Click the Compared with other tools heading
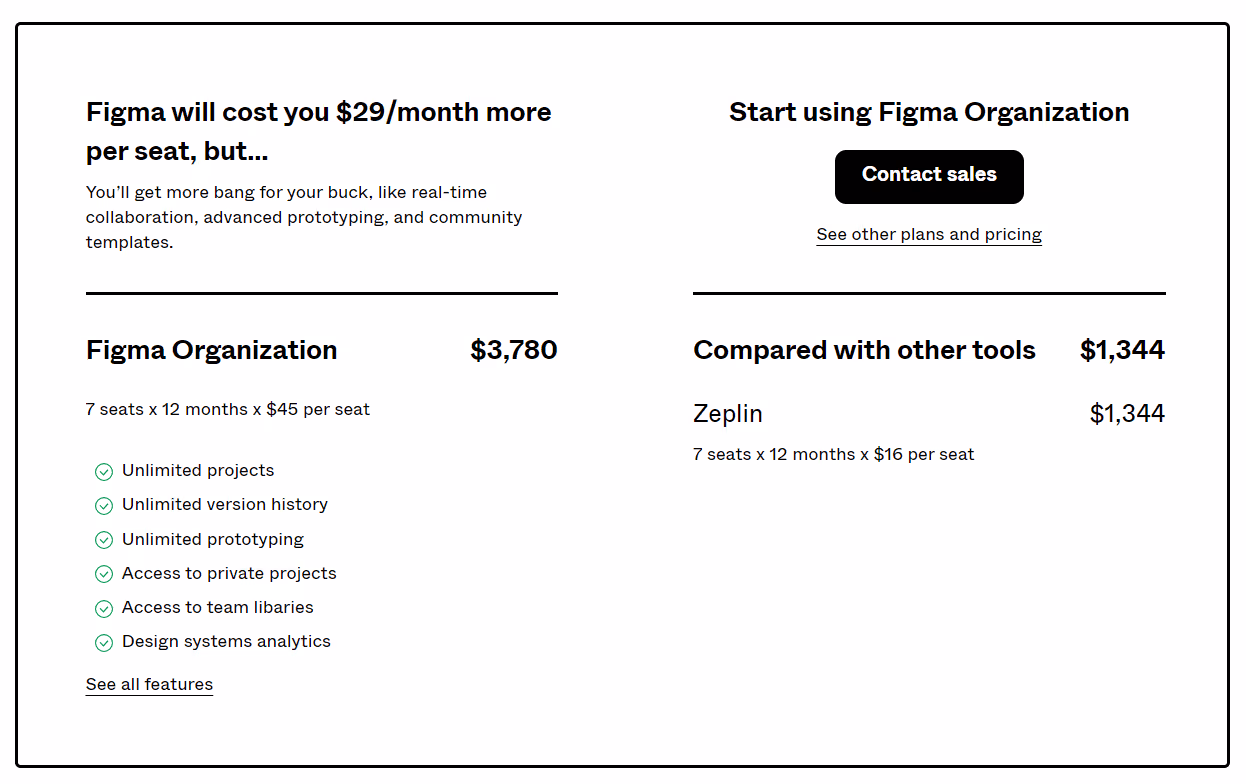The height and width of the screenshot is (784, 1246). [x=864, y=350]
